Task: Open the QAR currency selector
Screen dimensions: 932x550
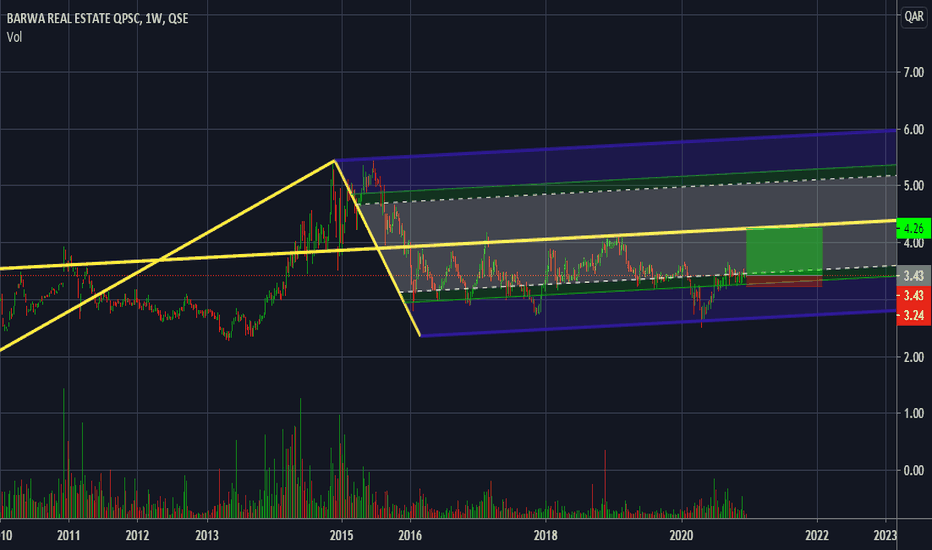Action: (x=914, y=16)
